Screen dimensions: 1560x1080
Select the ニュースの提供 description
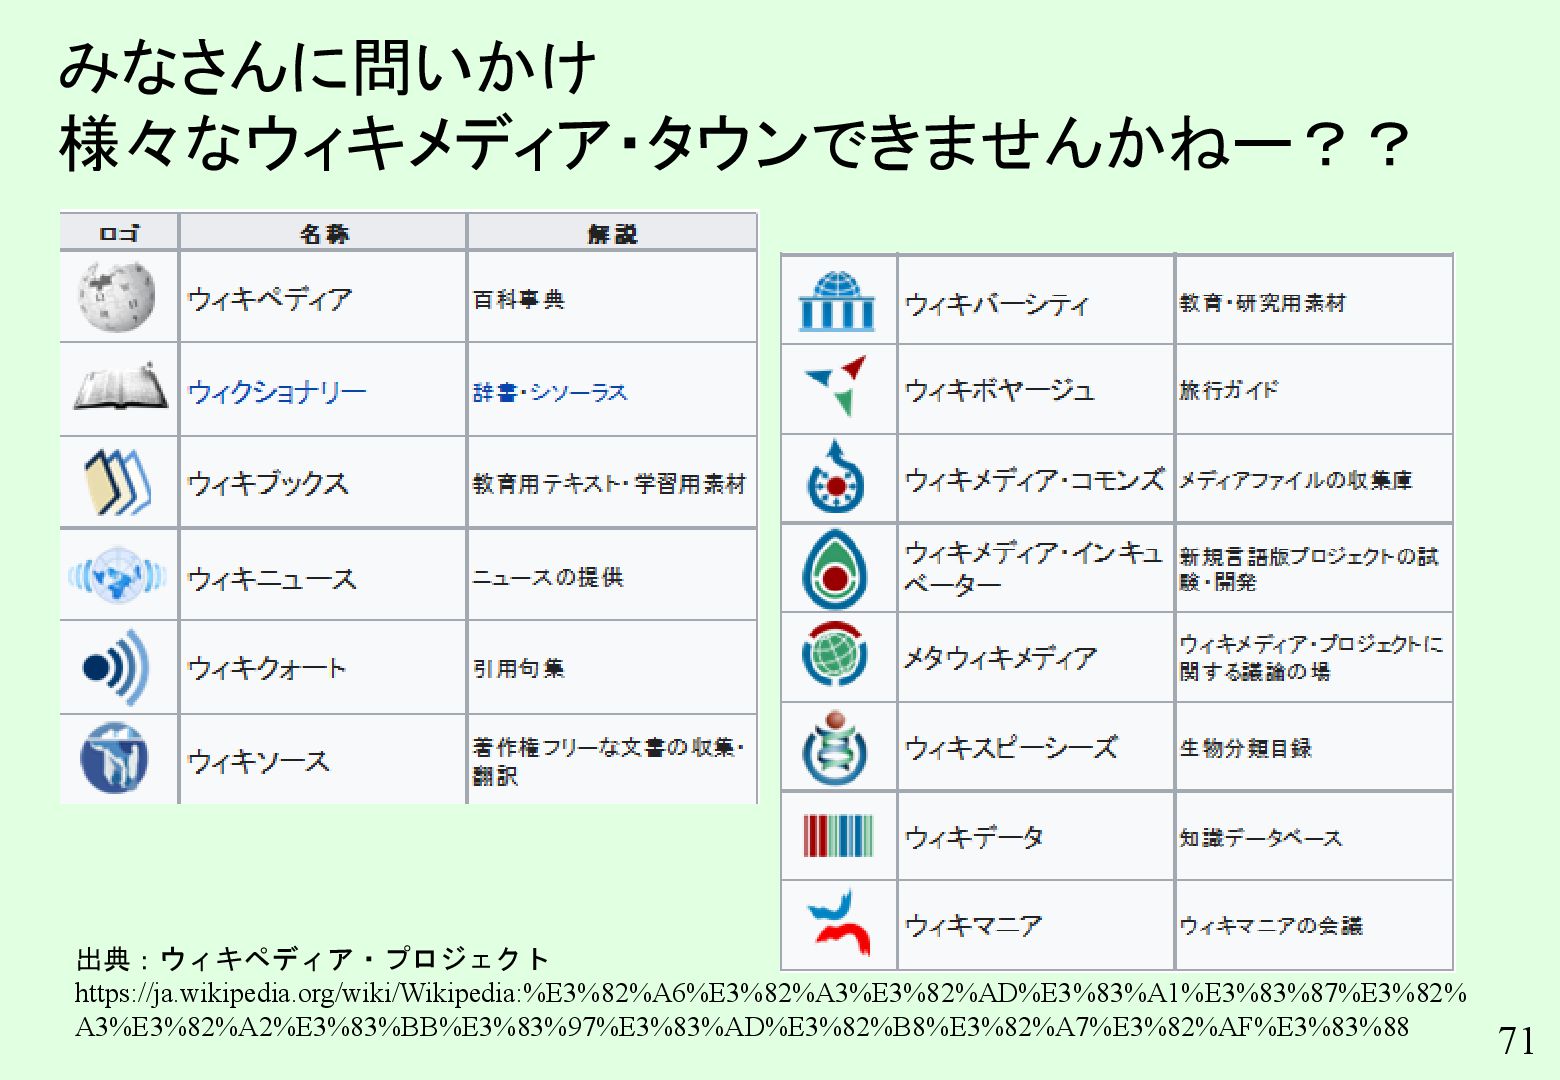[611, 576]
